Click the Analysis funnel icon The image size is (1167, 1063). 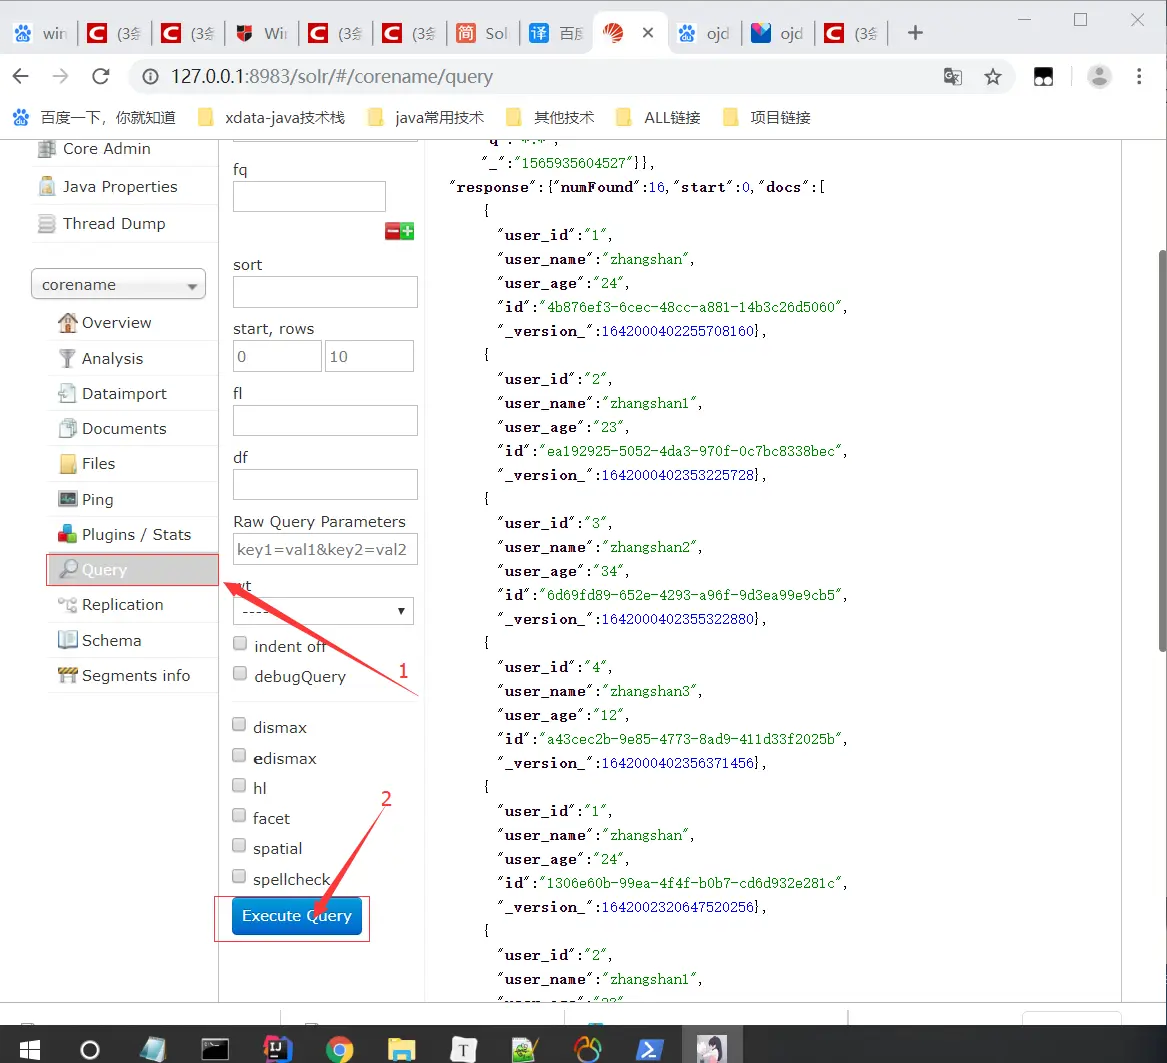click(67, 358)
